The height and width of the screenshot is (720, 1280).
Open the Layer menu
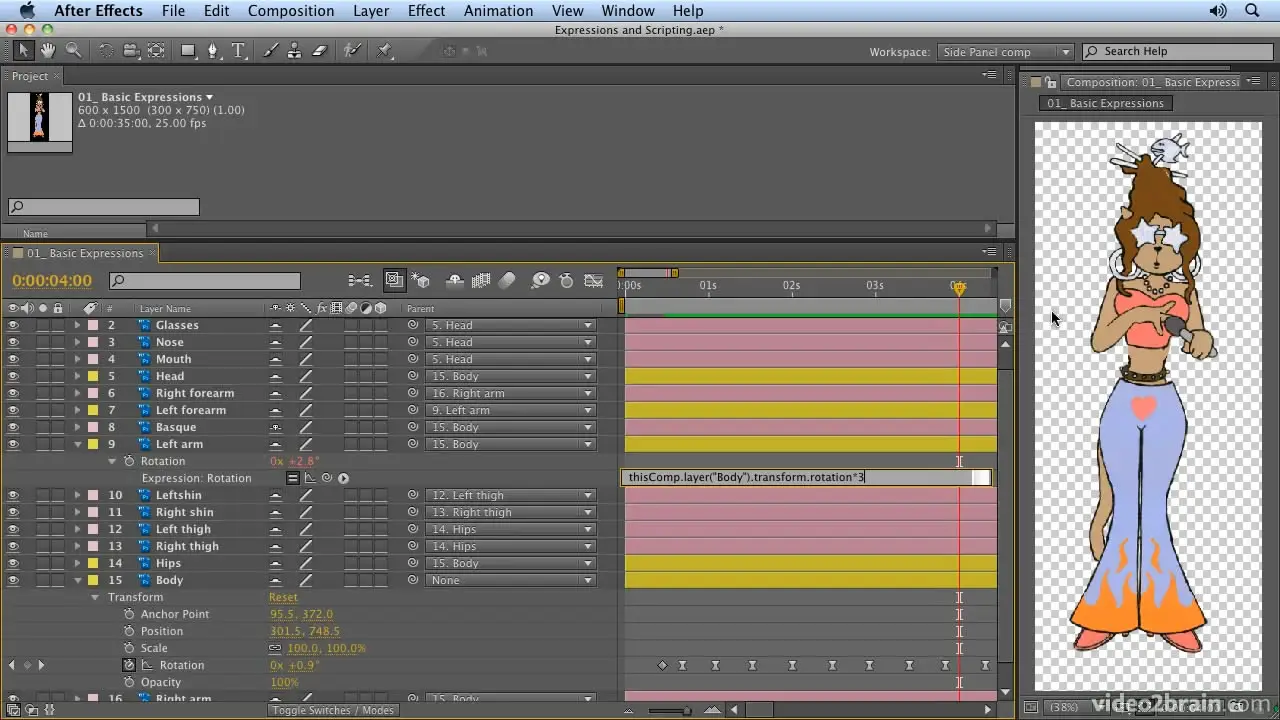pos(371,11)
